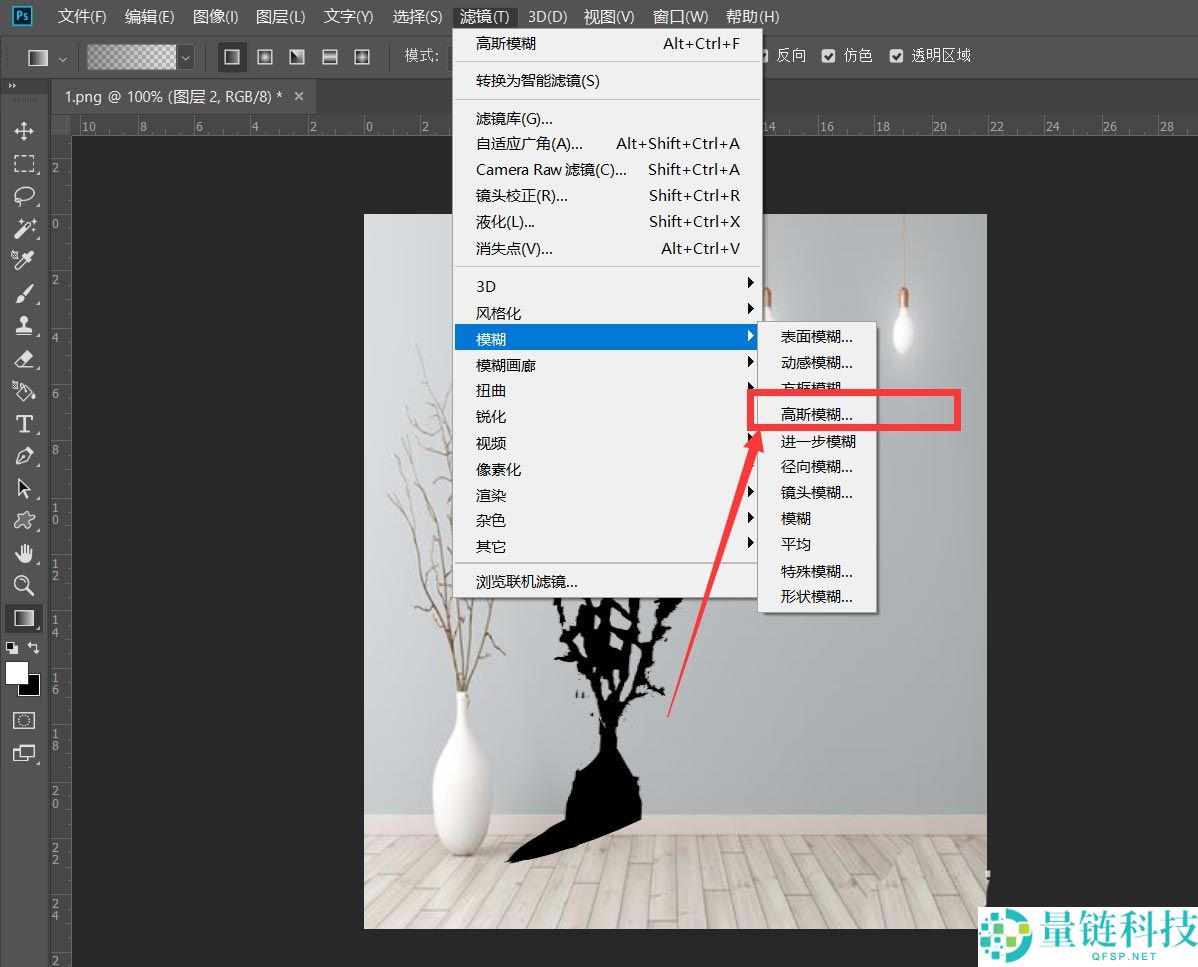
Task: Select the Hand tool
Action: click(x=24, y=553)
